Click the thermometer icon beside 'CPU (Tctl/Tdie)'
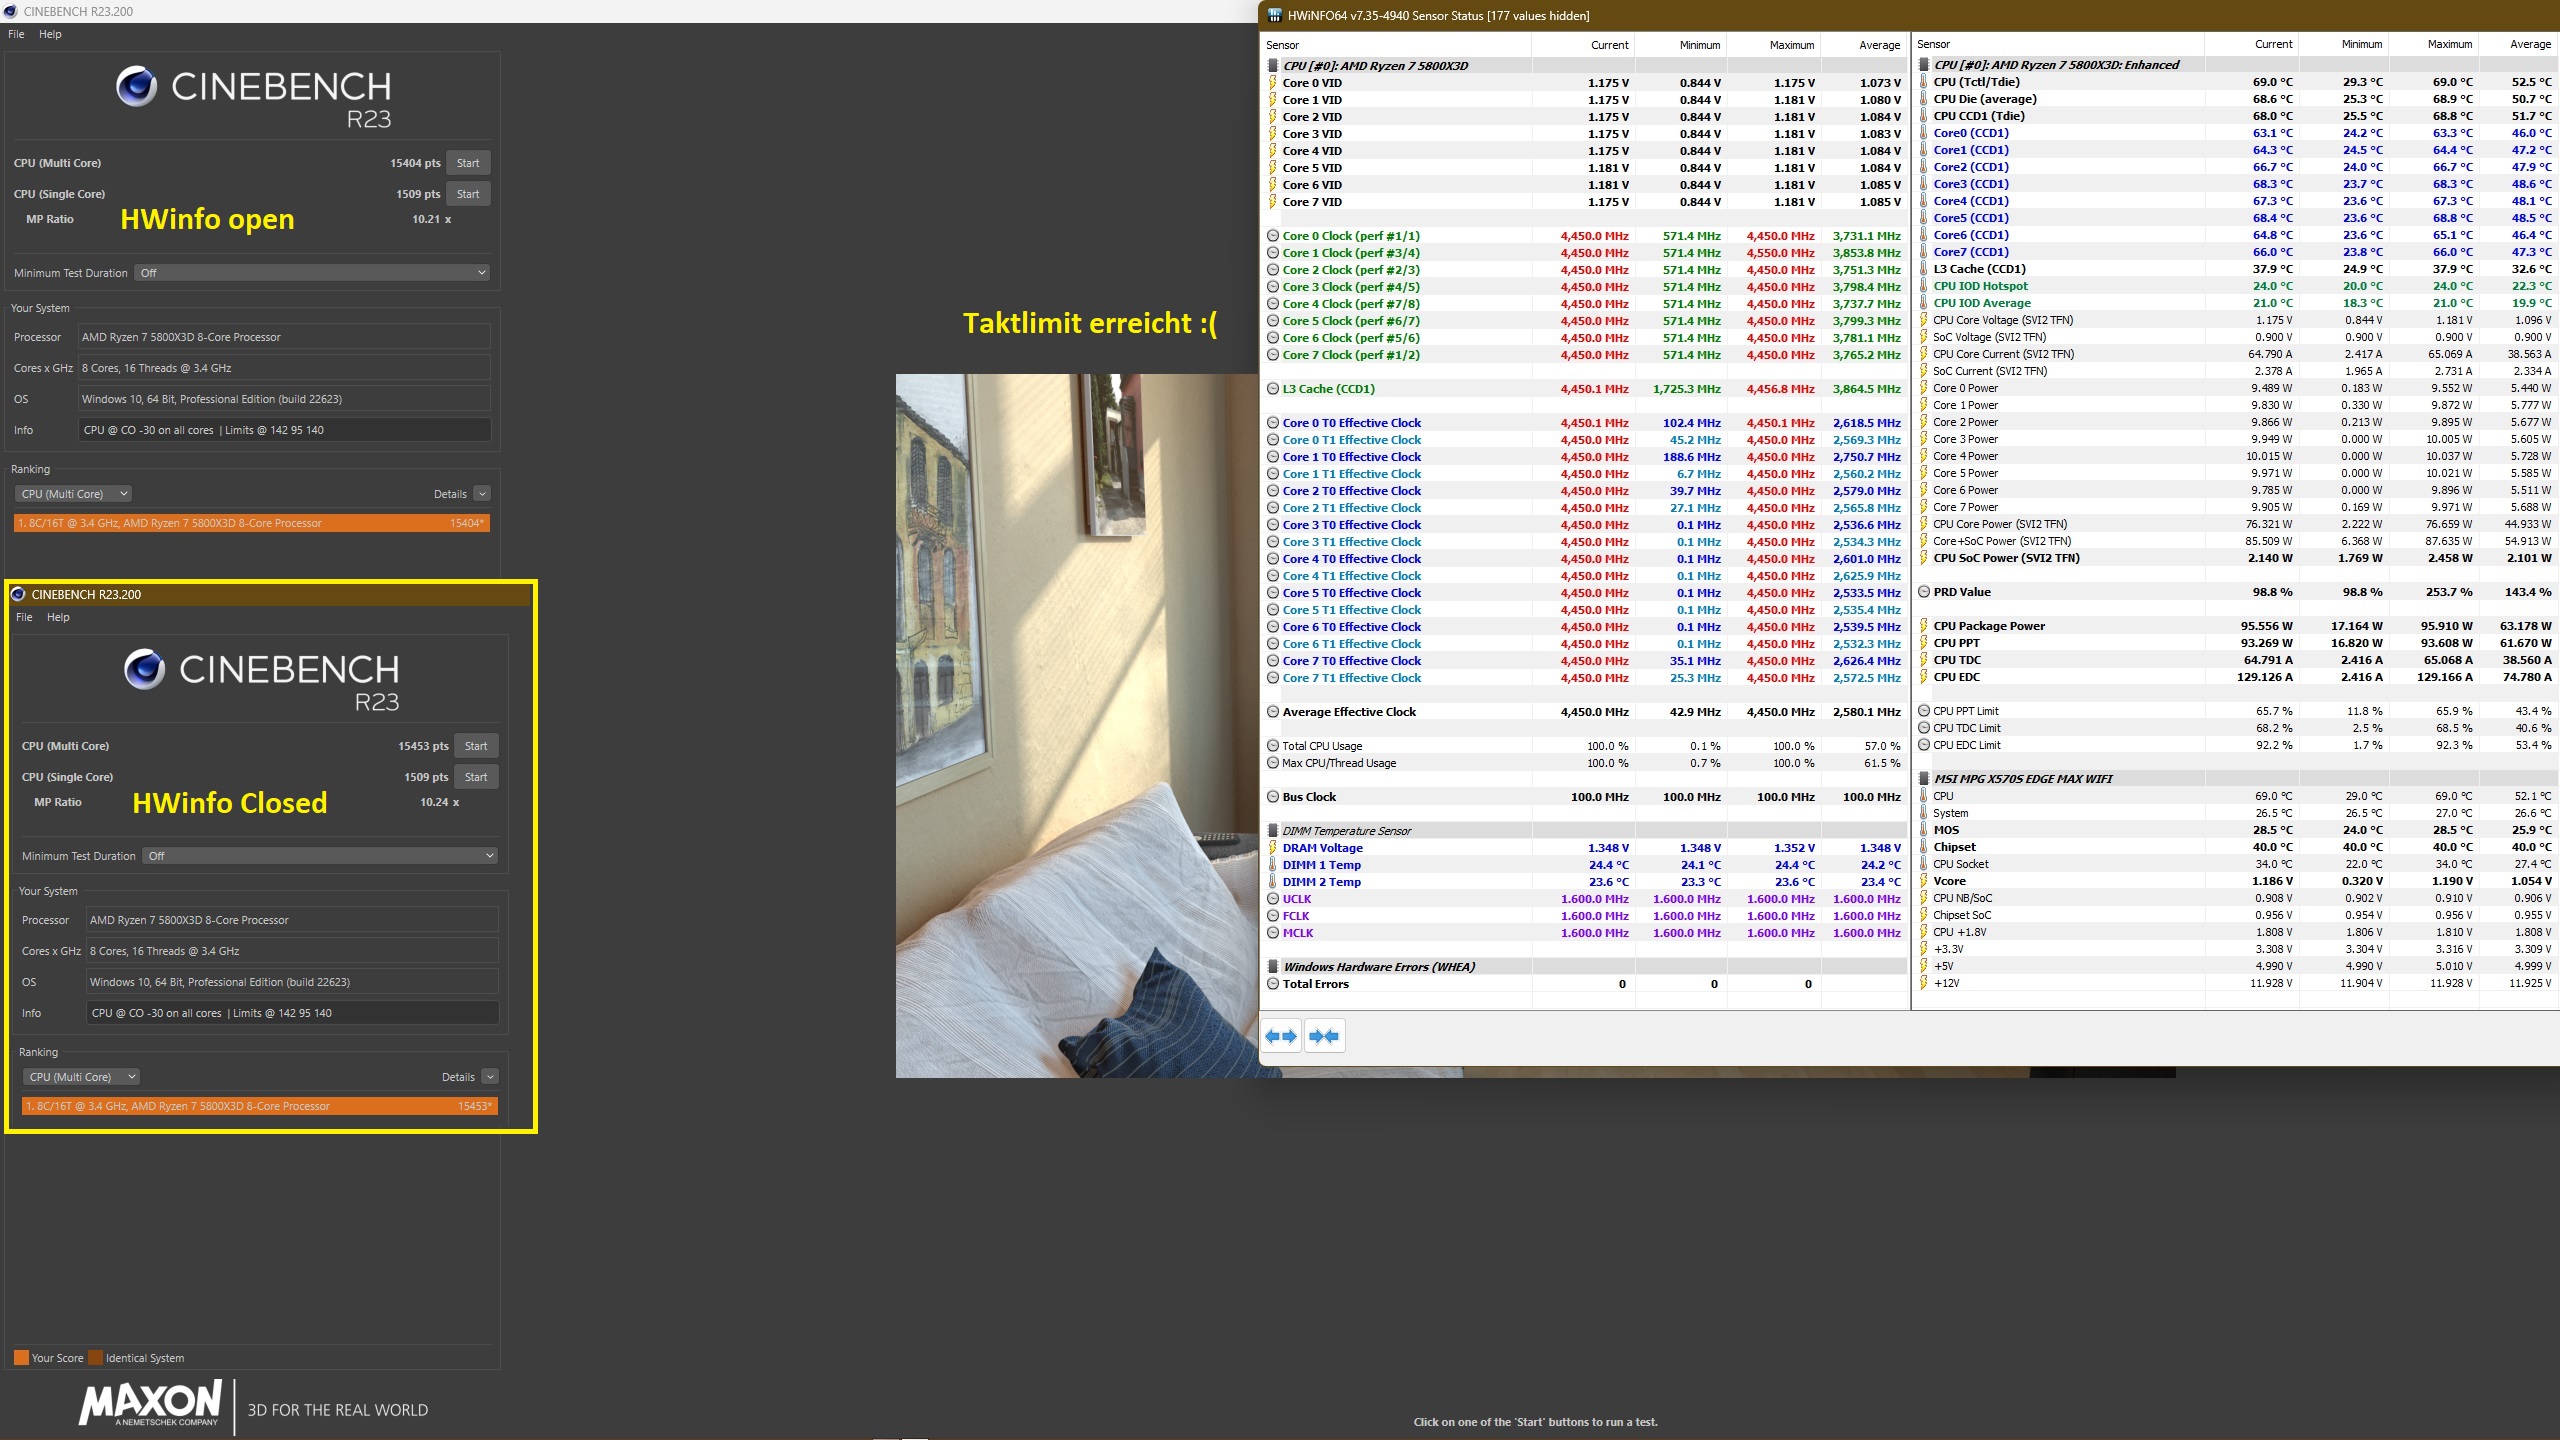The width and height of the screenshot is (2560, 1440). 1923,82
